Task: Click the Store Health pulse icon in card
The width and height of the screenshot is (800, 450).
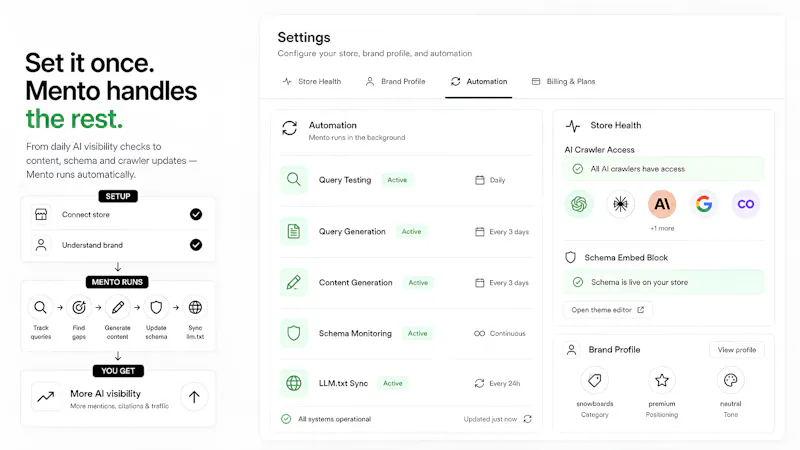Action: [x=573, y=126]
